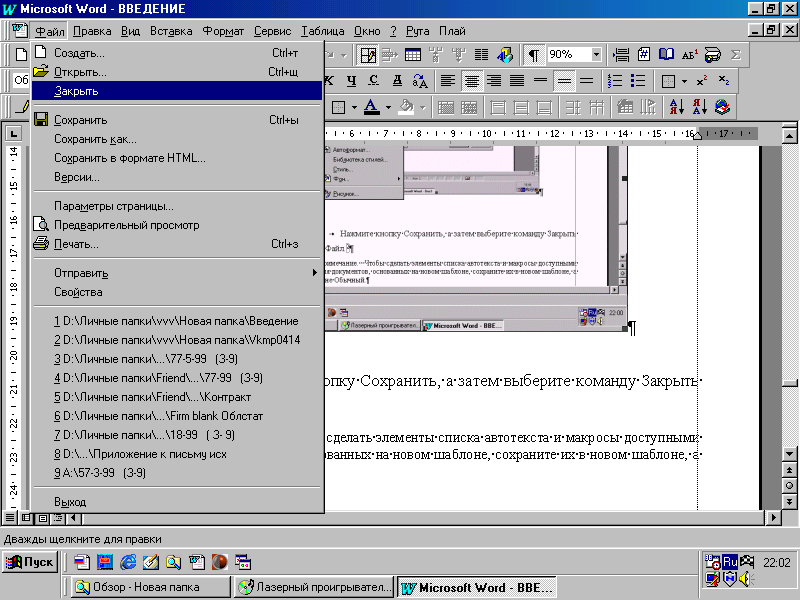The image size is (800, 600).
Task: Switch to Лазерный проигрыватель taskbar button
Action: (314, 587)
